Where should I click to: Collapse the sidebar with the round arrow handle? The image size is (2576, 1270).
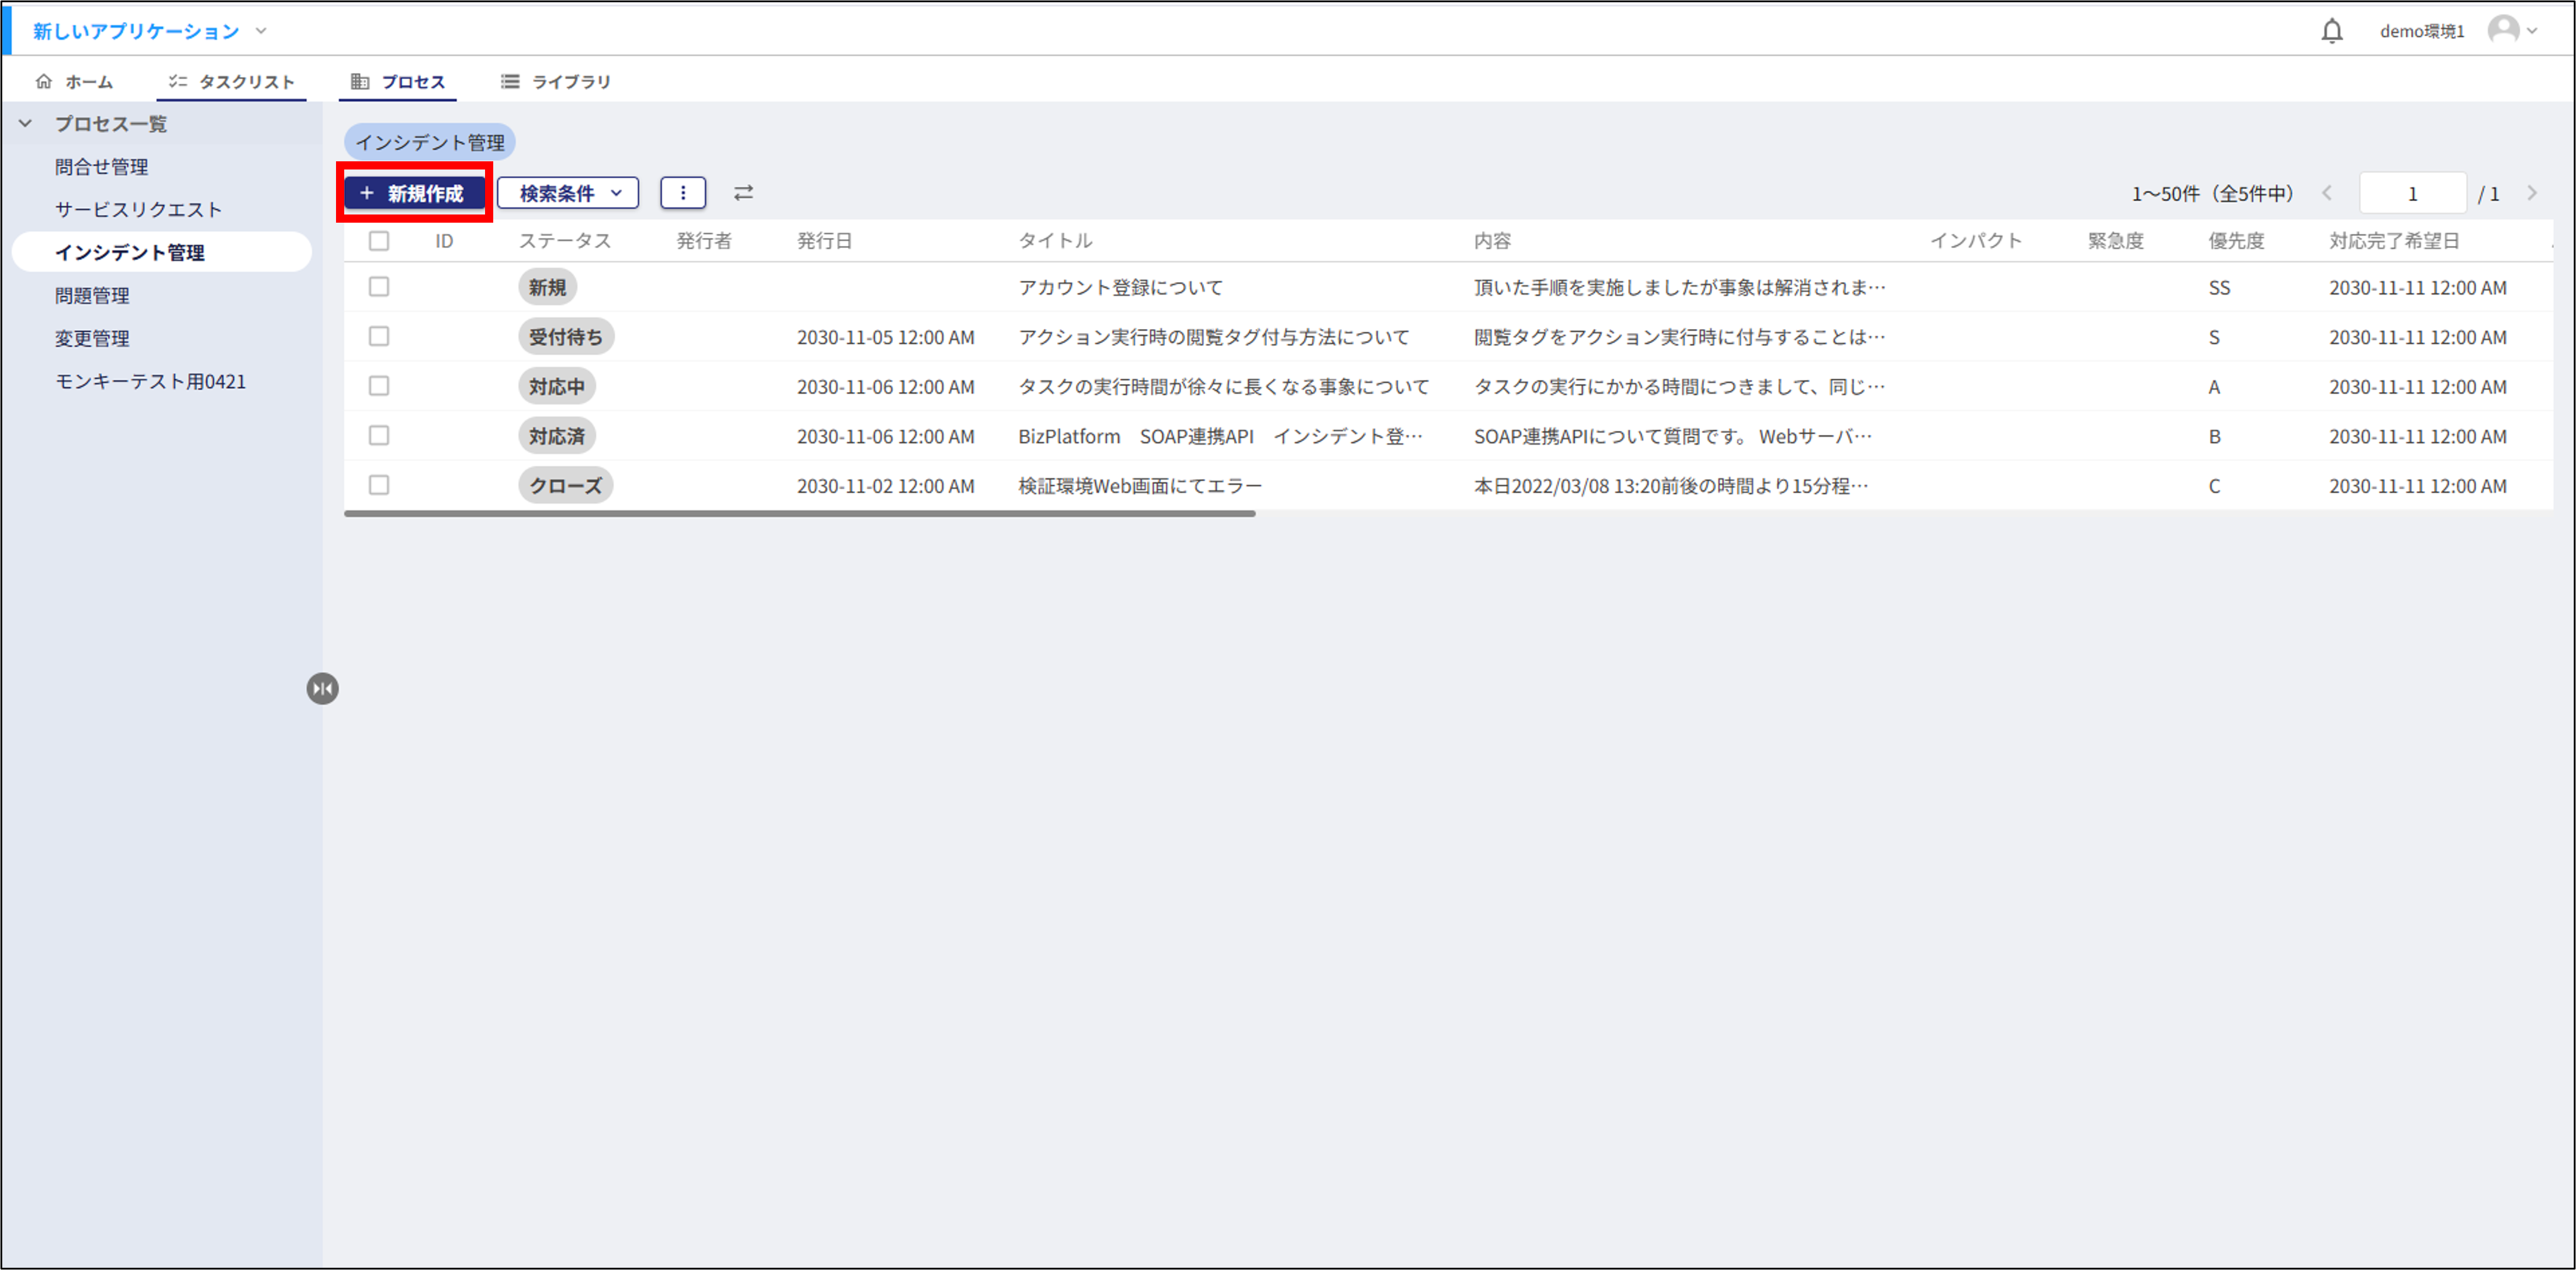point(322,688)
